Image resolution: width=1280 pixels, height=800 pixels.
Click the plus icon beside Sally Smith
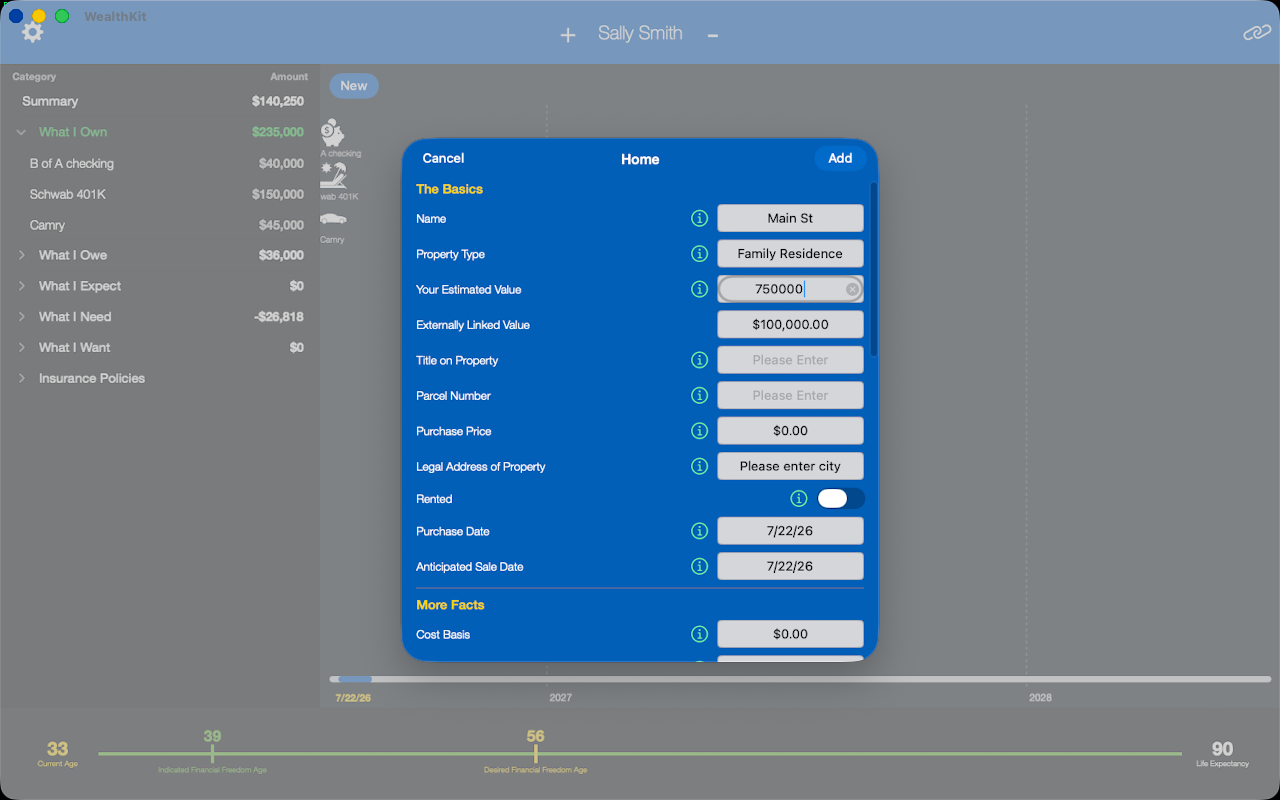tap(568, 35)
